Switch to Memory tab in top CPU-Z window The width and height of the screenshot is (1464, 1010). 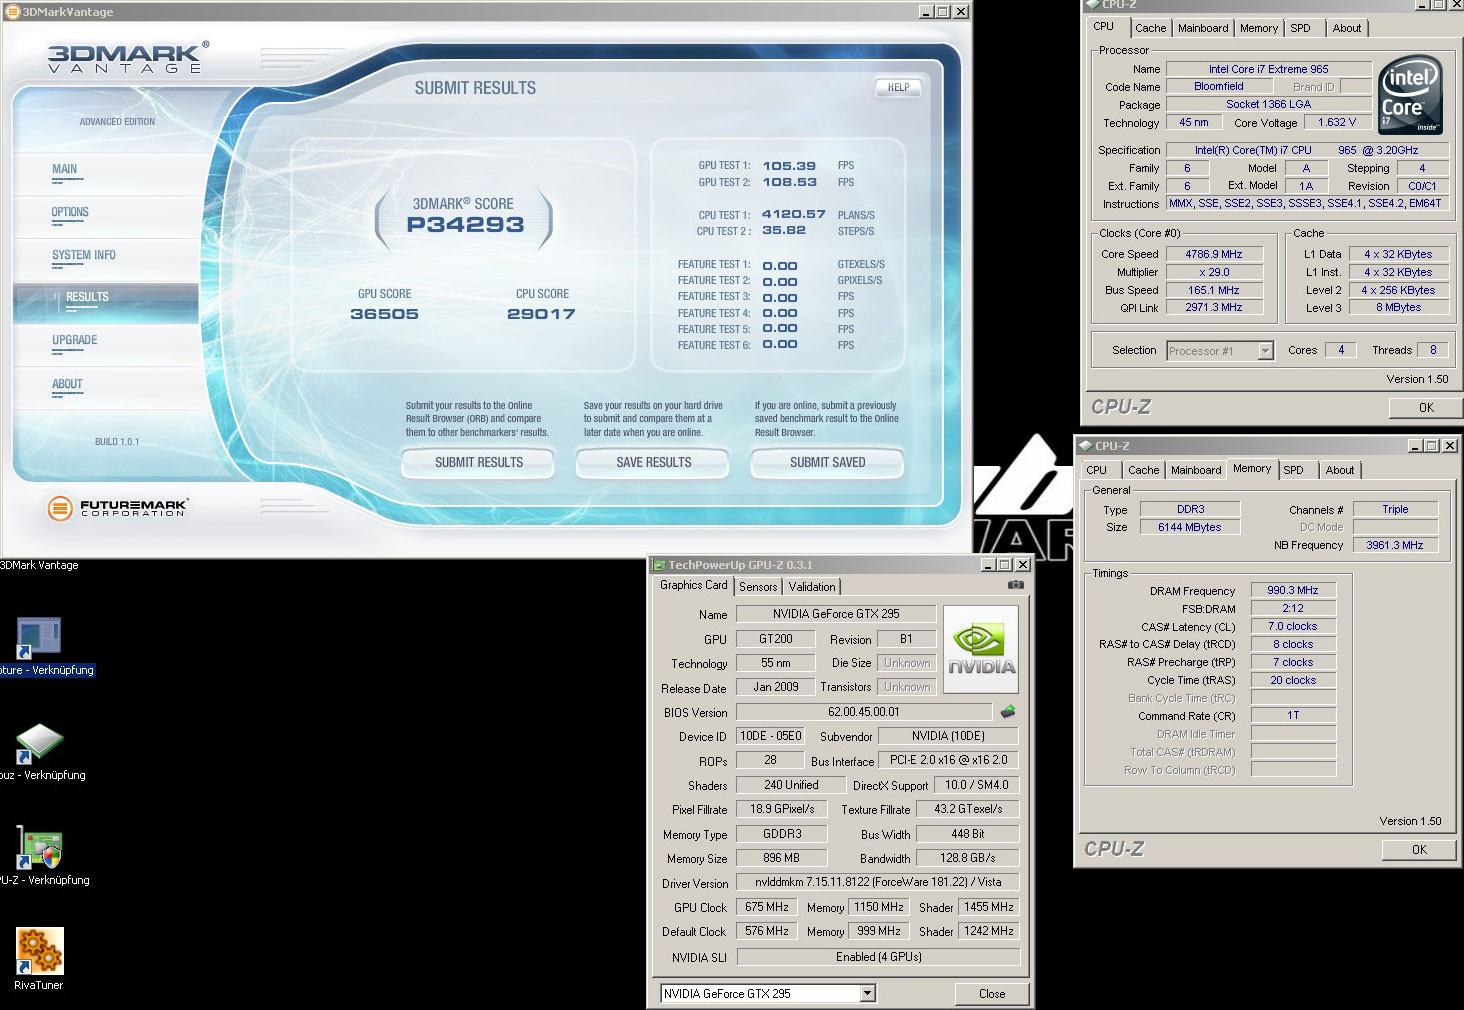coord(1259,28)
